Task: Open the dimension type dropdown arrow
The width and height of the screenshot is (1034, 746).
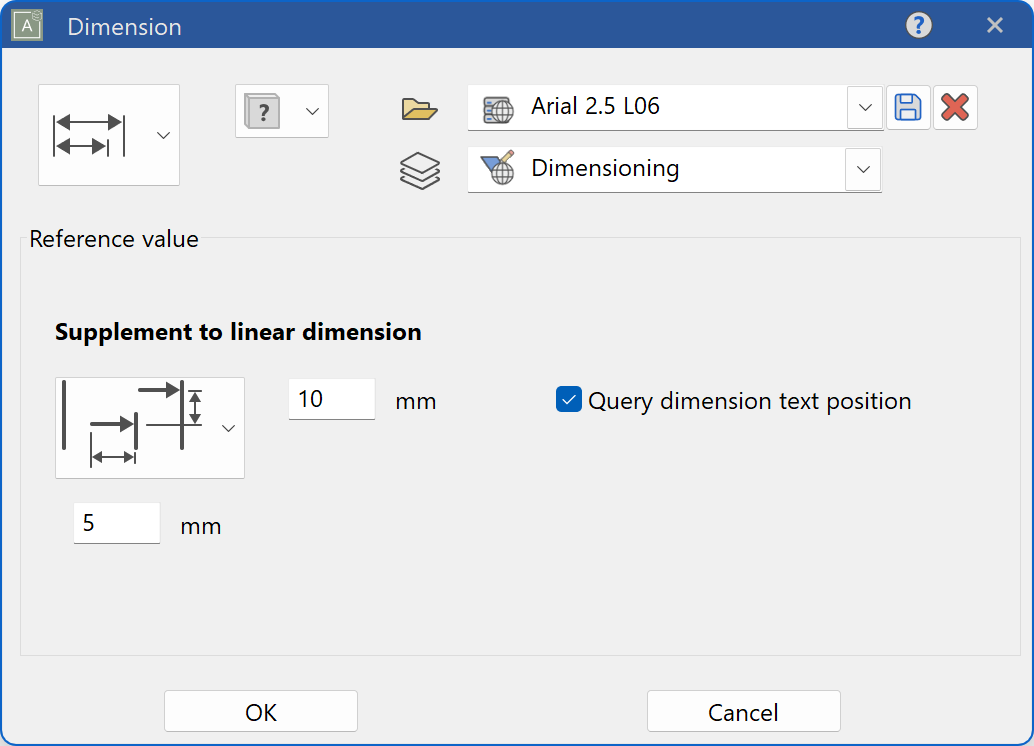Action: [163, 135]
